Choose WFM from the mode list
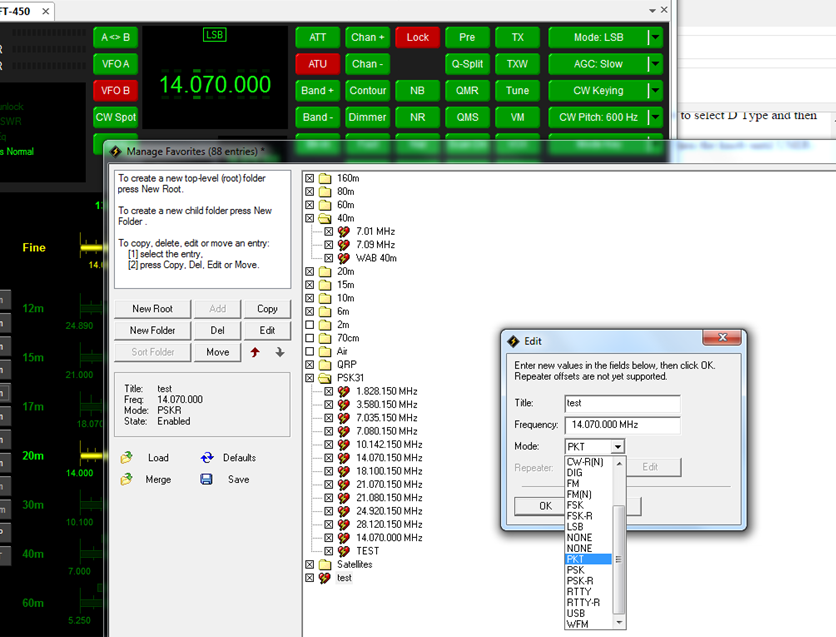 coord(589,624)
